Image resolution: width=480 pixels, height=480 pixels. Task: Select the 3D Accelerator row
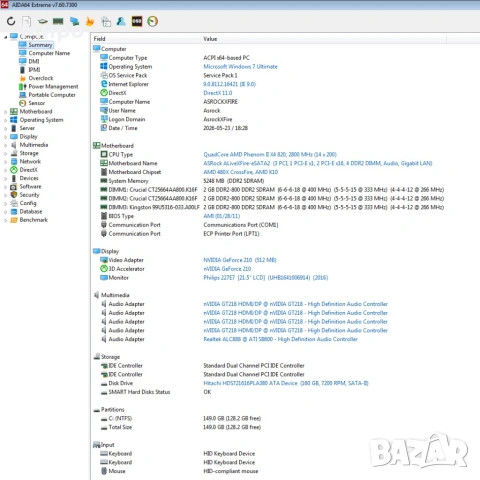(x=175, y=269)
